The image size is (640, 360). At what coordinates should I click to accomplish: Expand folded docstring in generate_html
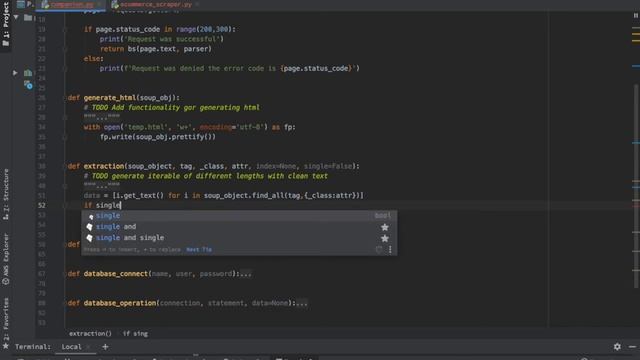coord(102,117)
